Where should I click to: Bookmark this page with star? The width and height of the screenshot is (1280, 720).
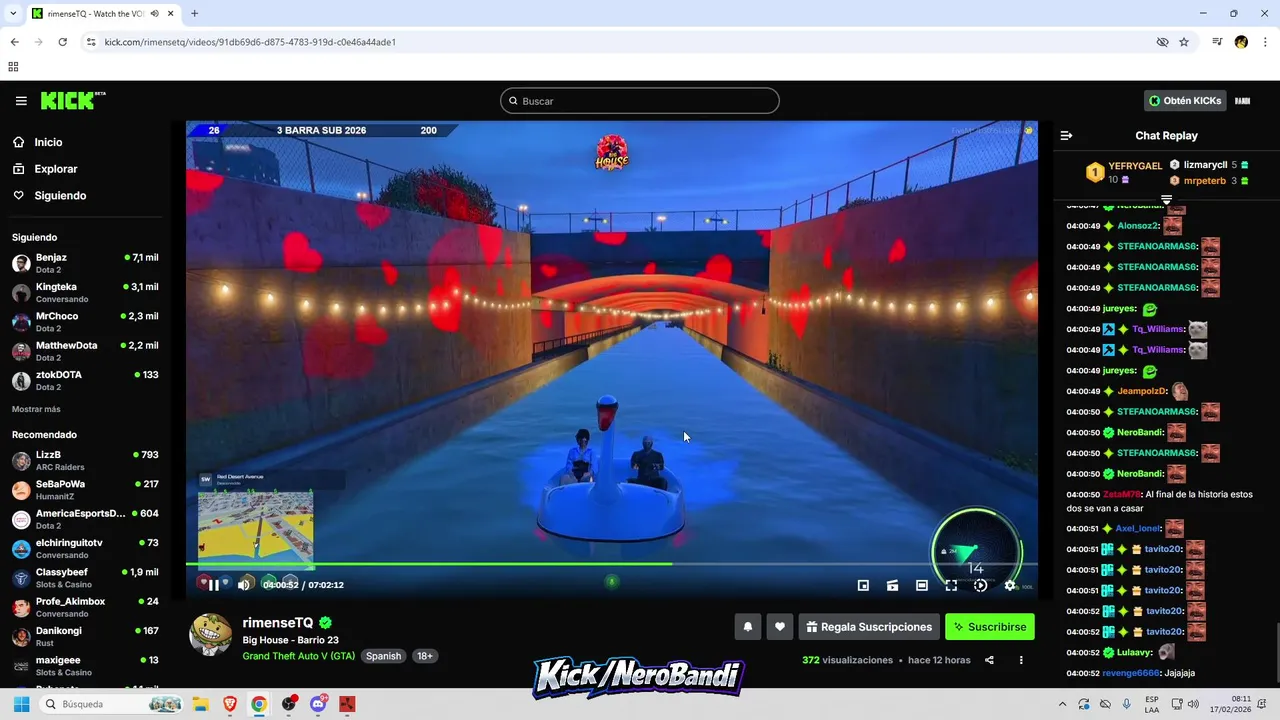pos(1184,42)
